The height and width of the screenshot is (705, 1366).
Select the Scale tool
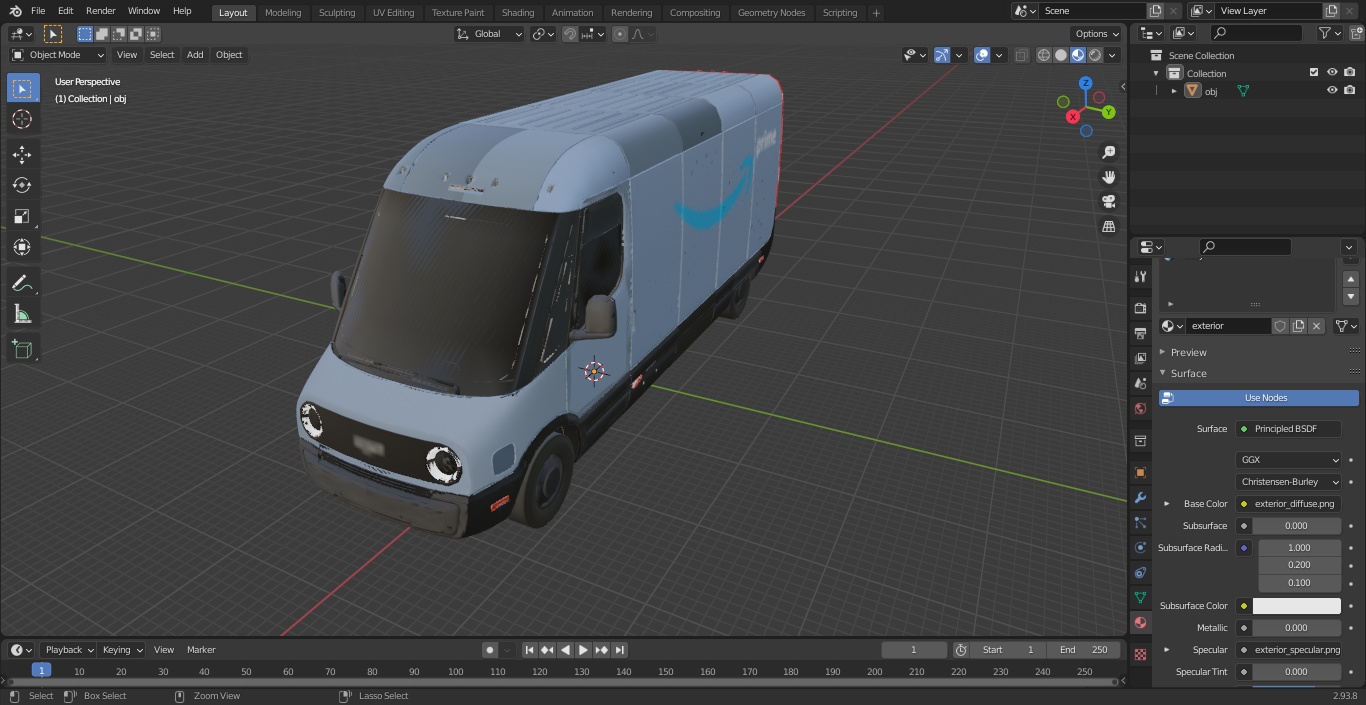(x=22, y=216)
